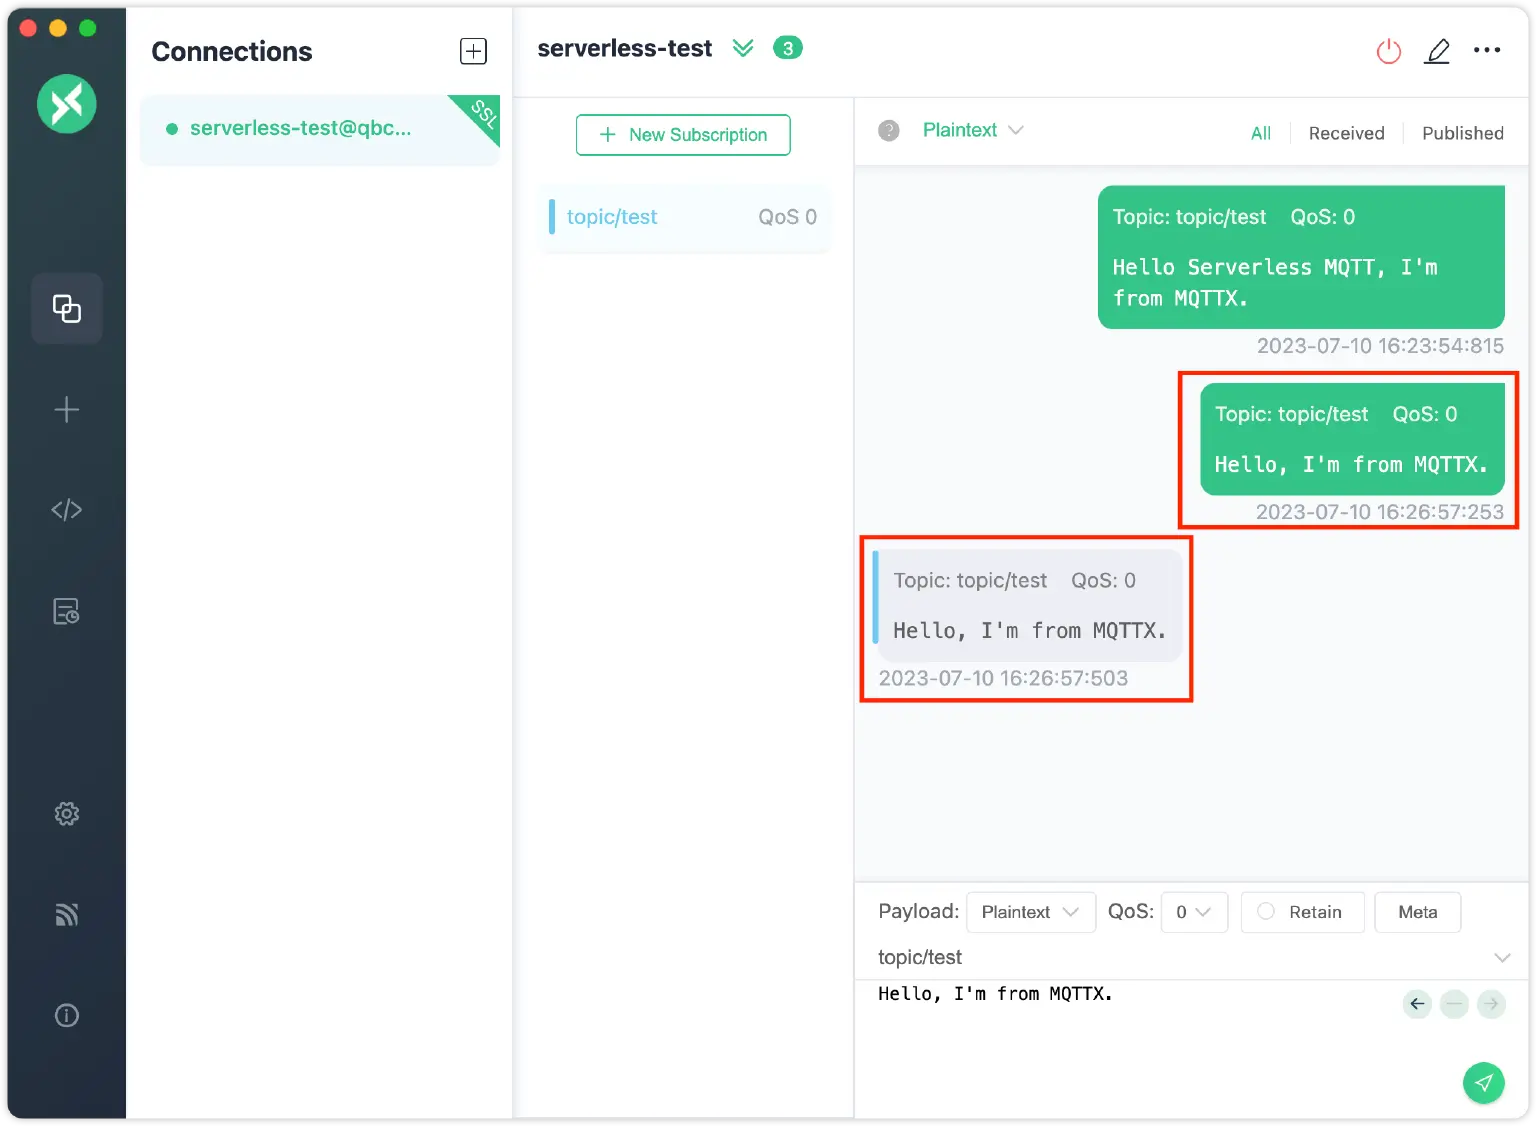Open the Meta options button
This screenshot has height=1126, width=1536.
1417,911
